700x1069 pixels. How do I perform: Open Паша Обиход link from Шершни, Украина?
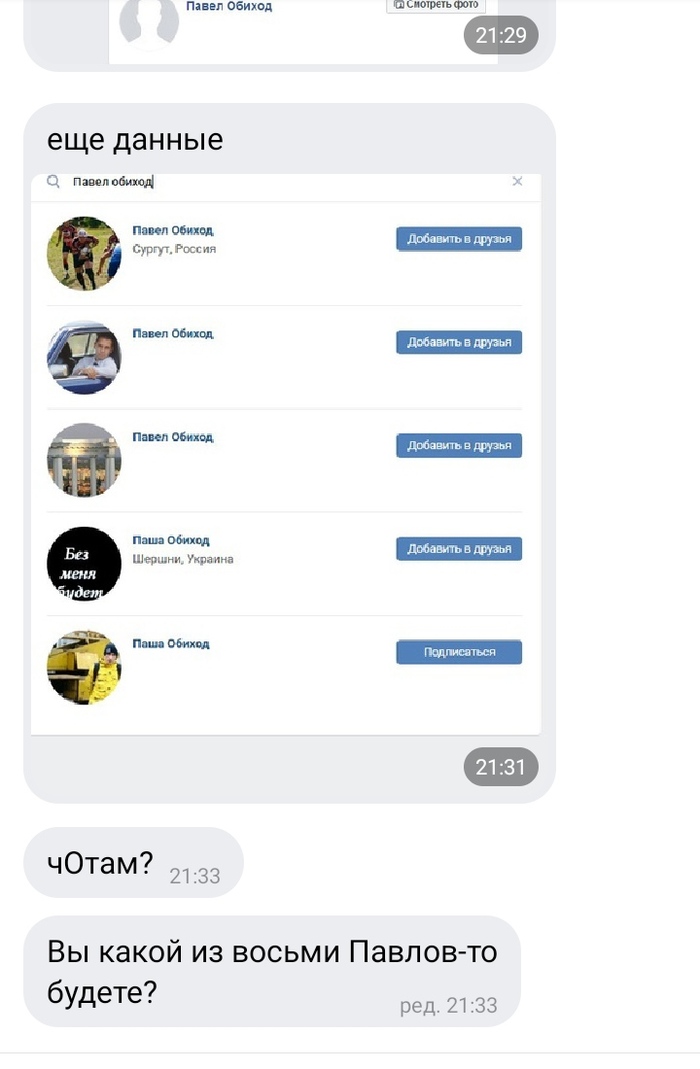pos(170,540)
